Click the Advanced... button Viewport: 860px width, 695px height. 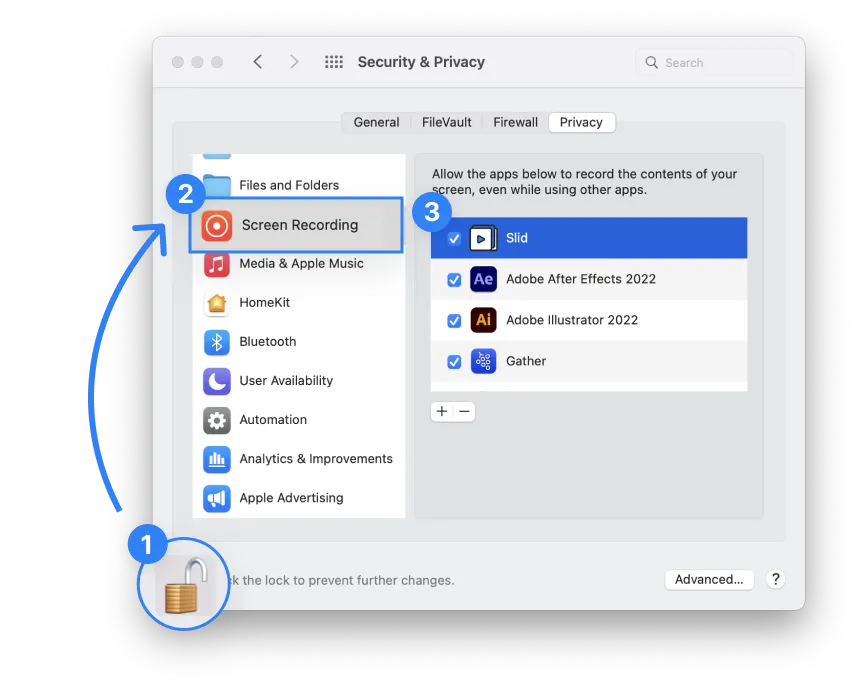tap(709, 579)
